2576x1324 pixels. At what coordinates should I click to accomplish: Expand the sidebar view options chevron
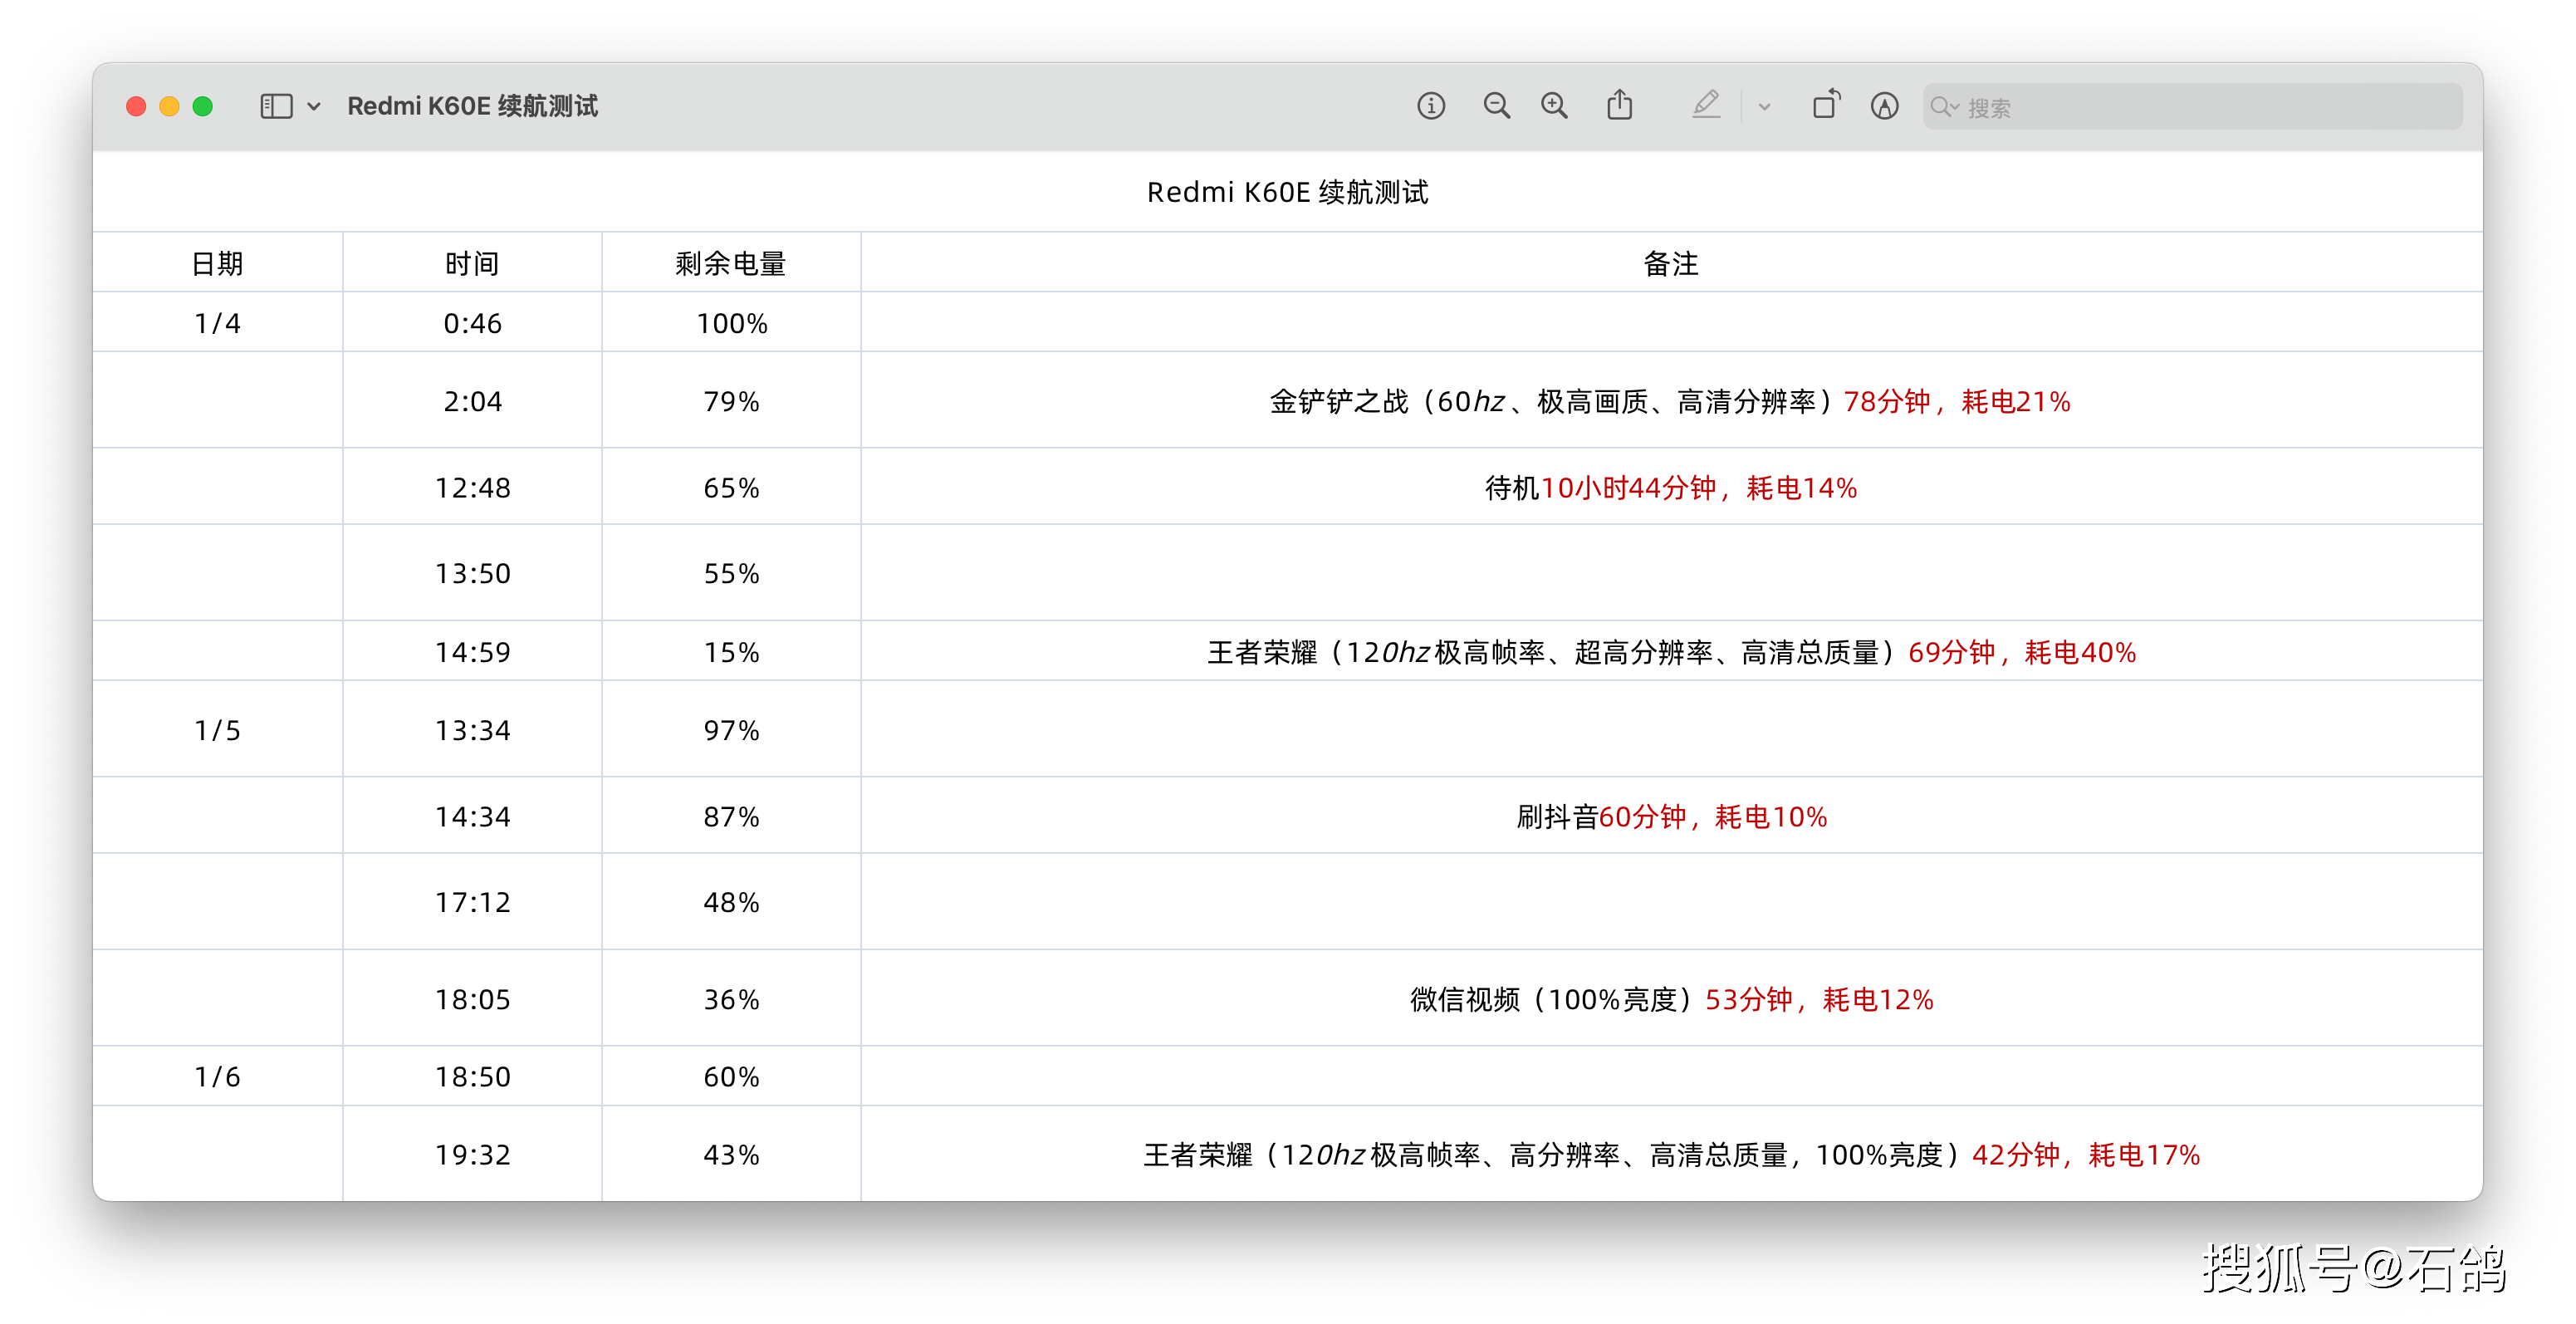pyautogui.click(x=314, y=106)
